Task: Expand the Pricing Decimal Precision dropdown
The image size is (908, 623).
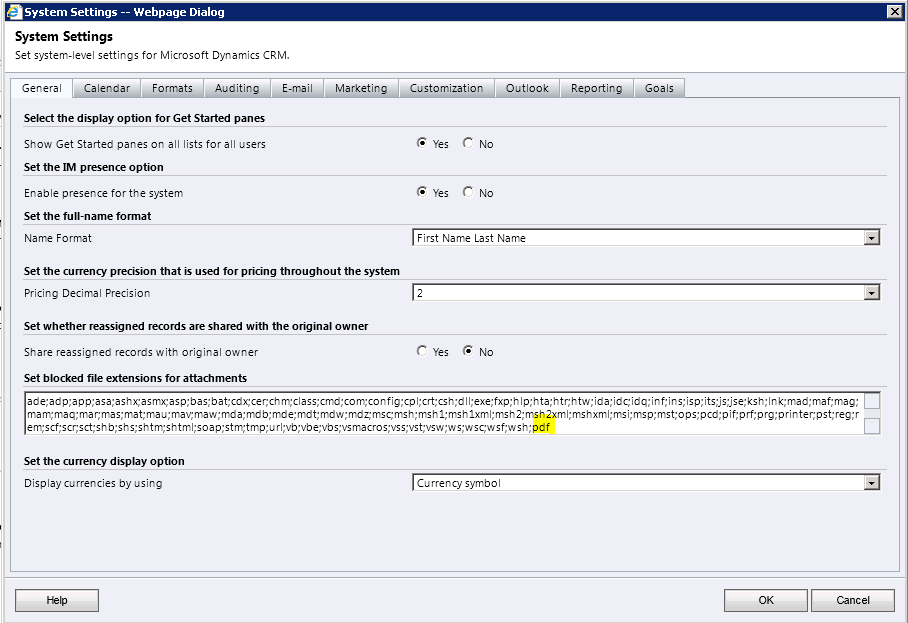Action: (871, 293)
